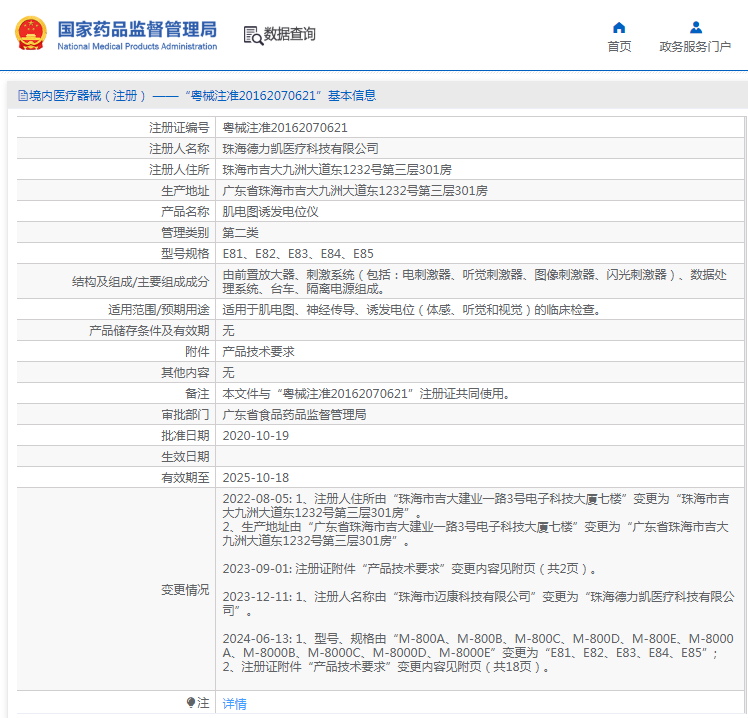
Task: Click the 注册证编号 row label
Action: point(179,128)
